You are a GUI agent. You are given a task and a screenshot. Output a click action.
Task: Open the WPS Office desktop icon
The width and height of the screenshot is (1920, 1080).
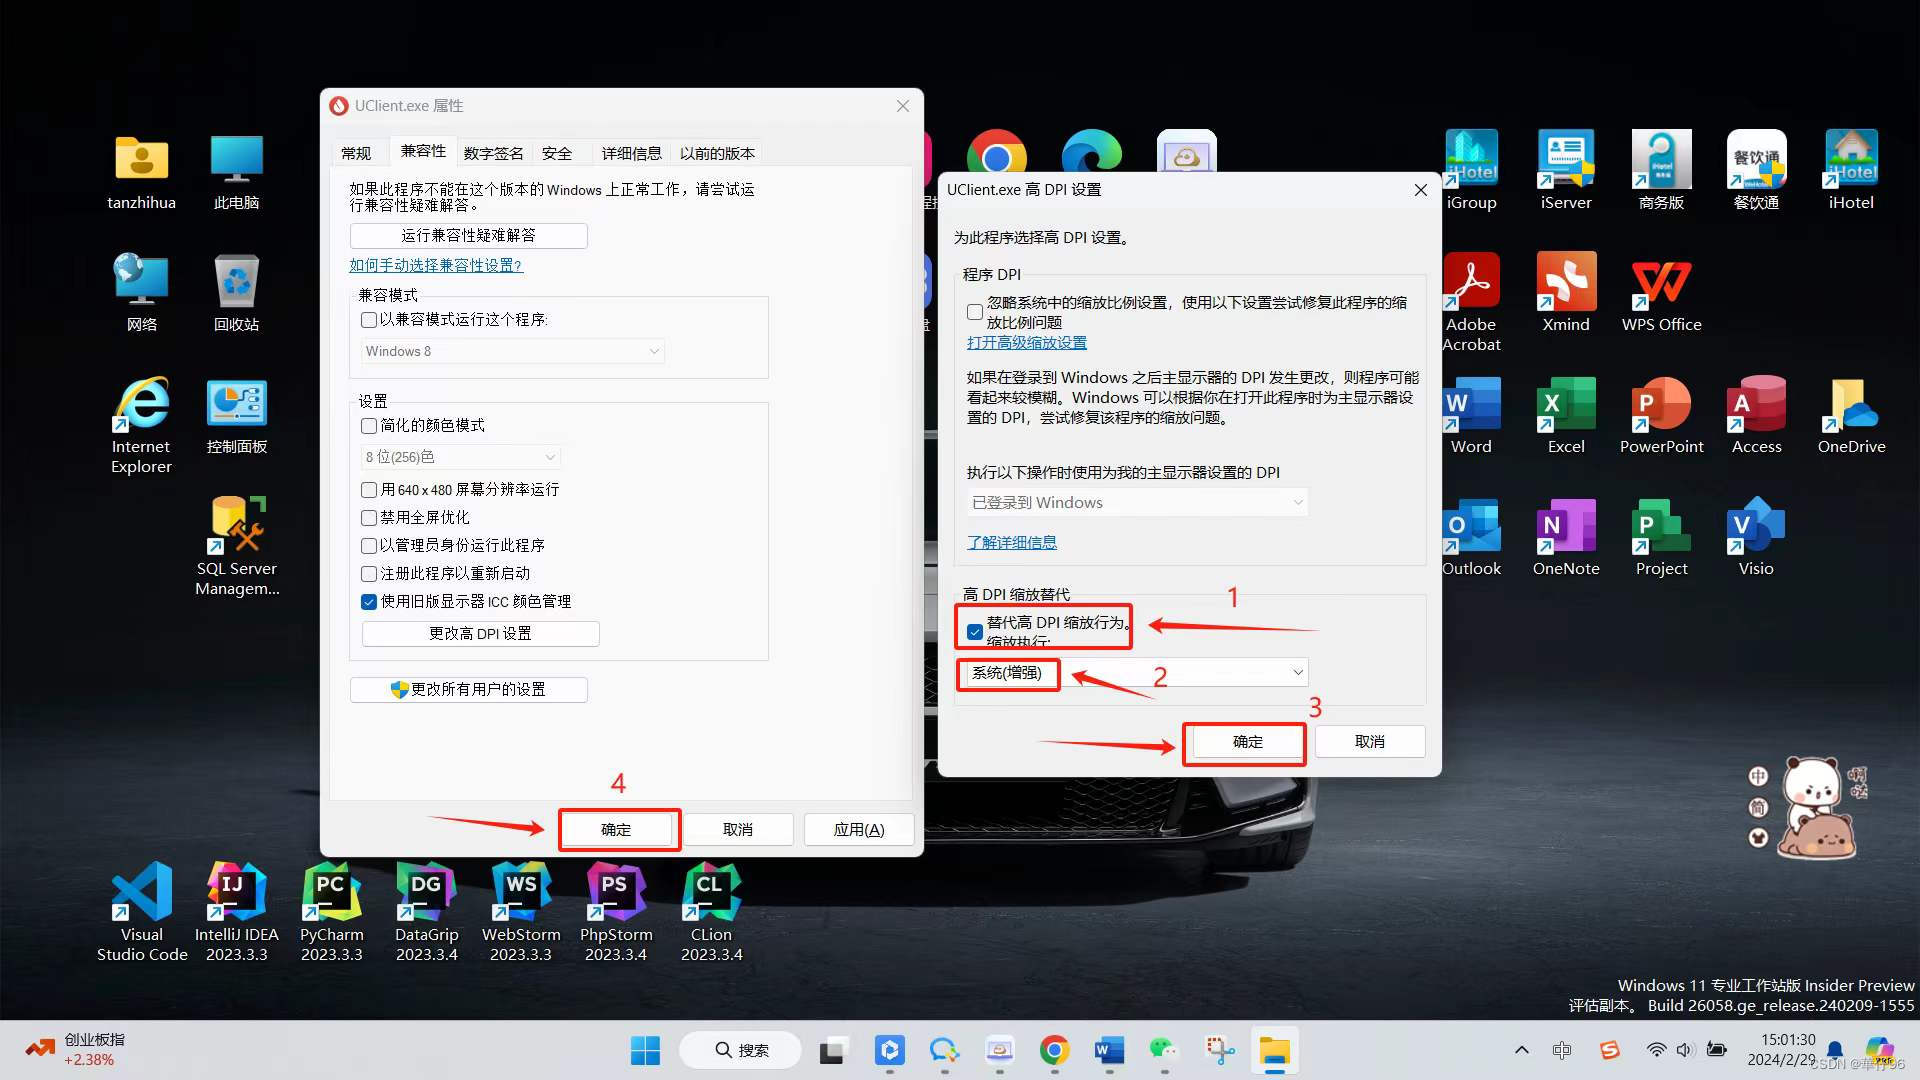coord(1661,283)
